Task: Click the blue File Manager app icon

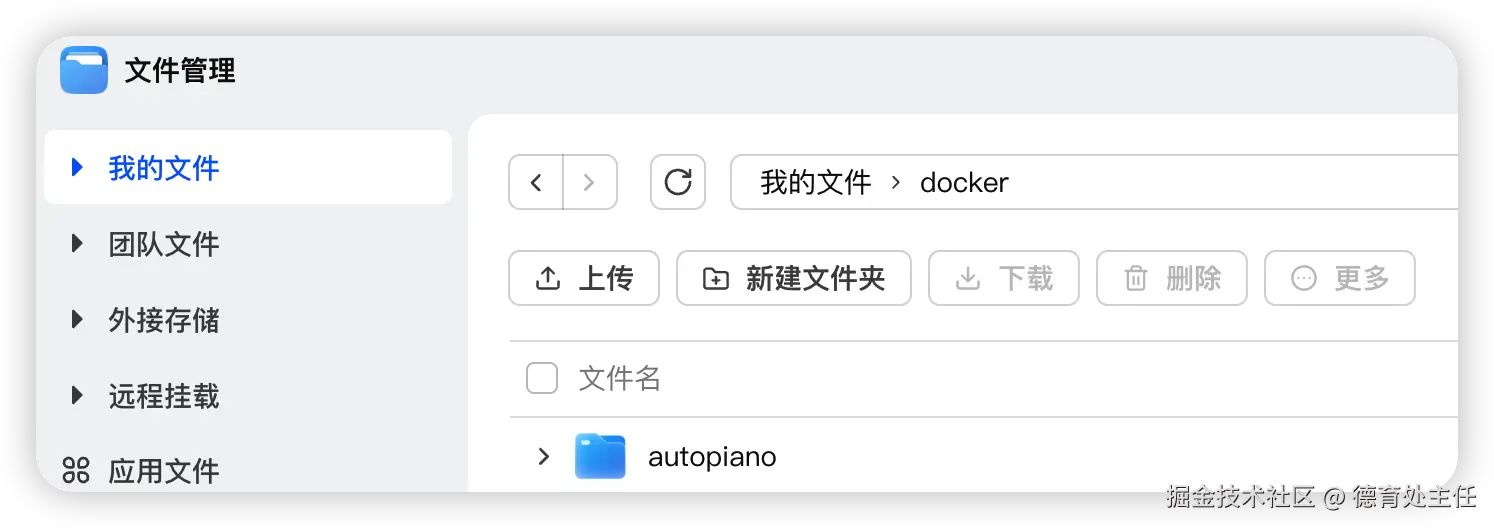Action: [84, 70]
